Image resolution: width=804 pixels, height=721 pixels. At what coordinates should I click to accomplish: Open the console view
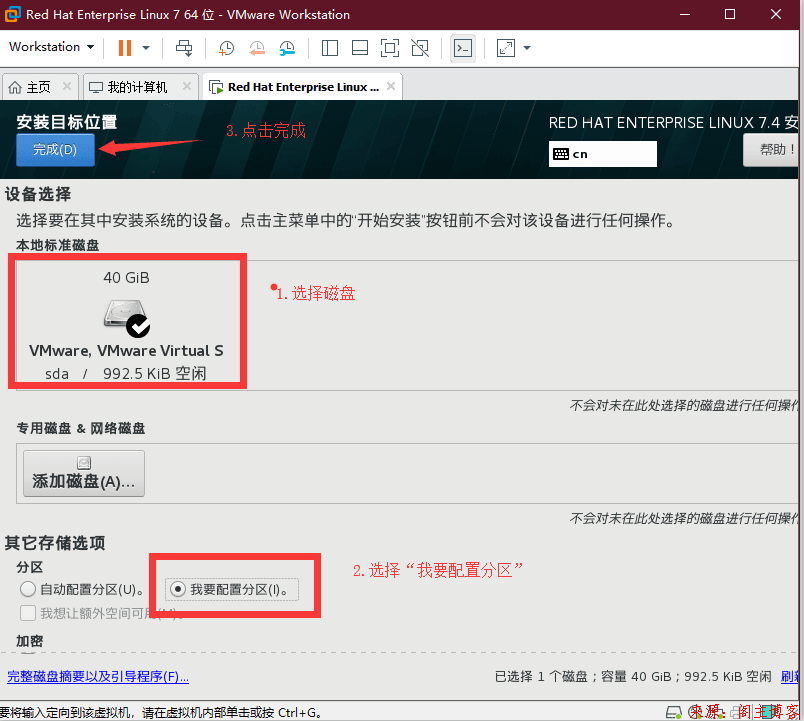tap(463, 48)
